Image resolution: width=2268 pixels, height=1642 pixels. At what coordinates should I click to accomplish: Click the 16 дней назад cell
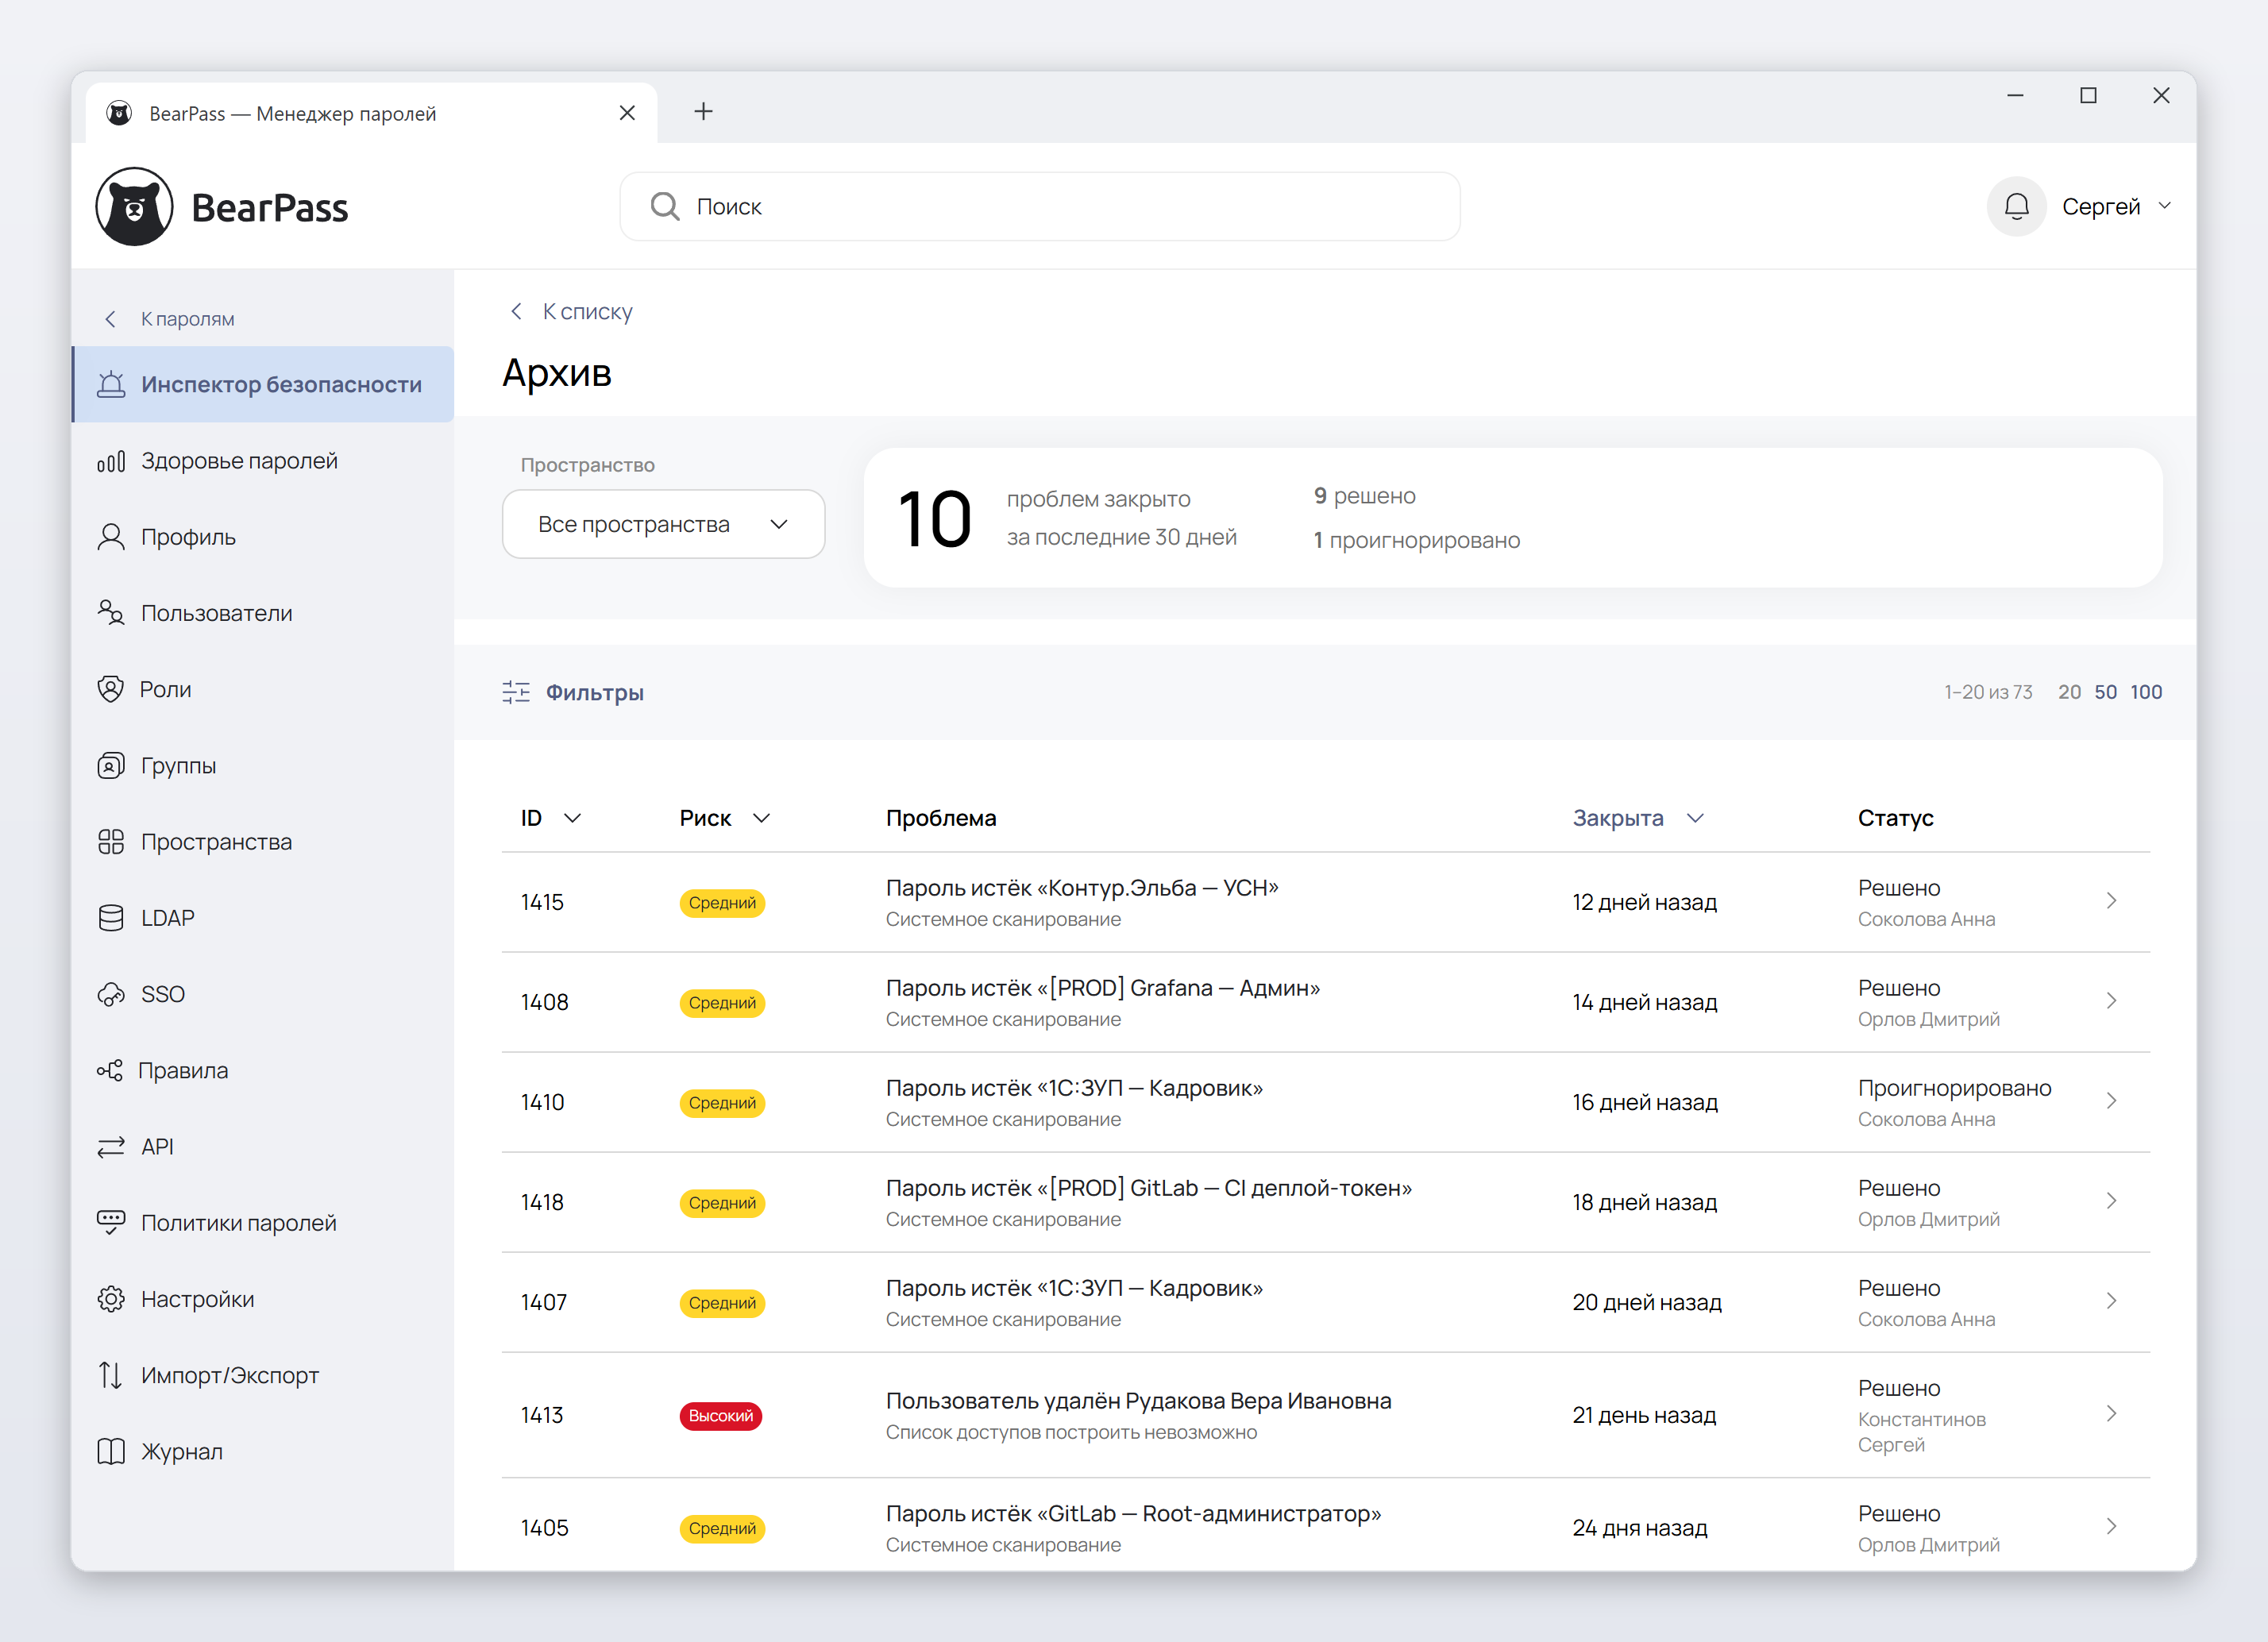[x=1645, y=1102]
